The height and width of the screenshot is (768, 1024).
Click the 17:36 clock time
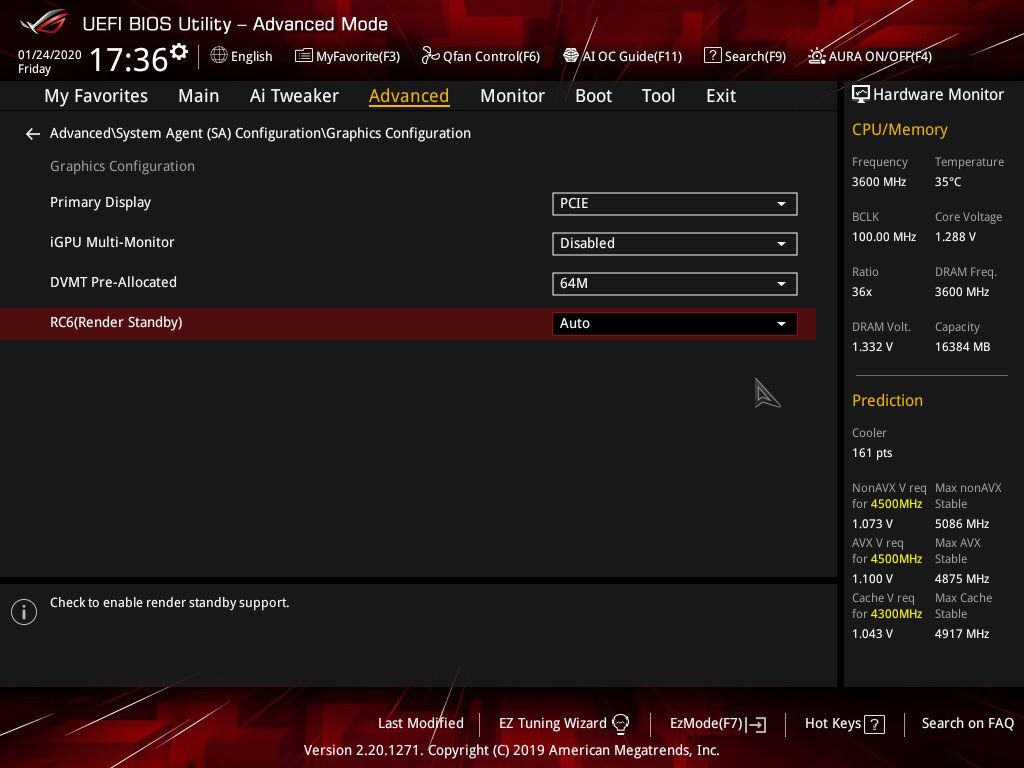click(x=129, y=59)
